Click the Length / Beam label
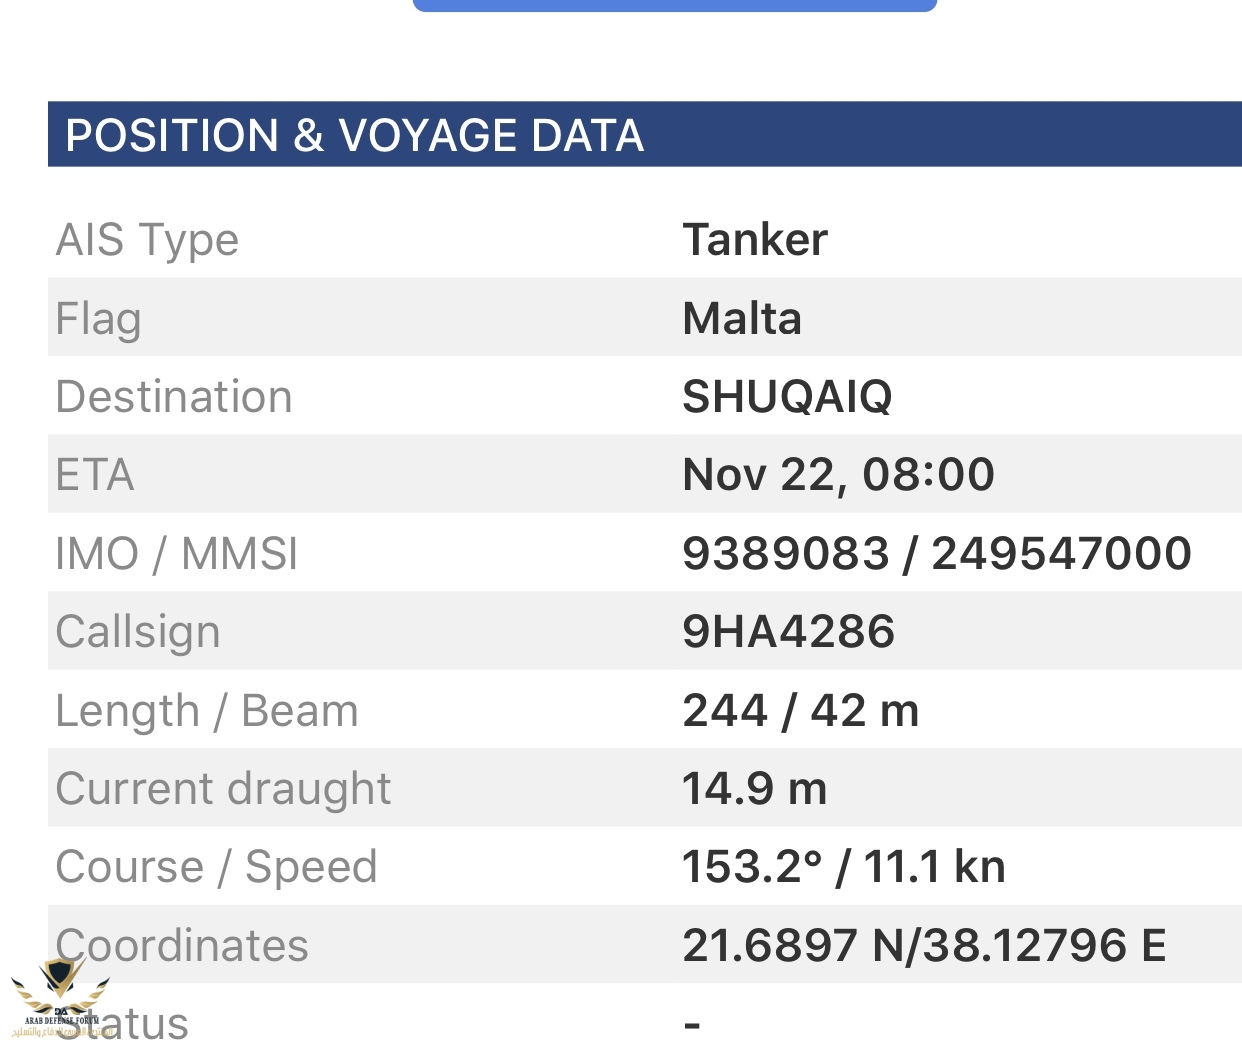Viewport: 1242px width, 1040px height. coord(207,711)
